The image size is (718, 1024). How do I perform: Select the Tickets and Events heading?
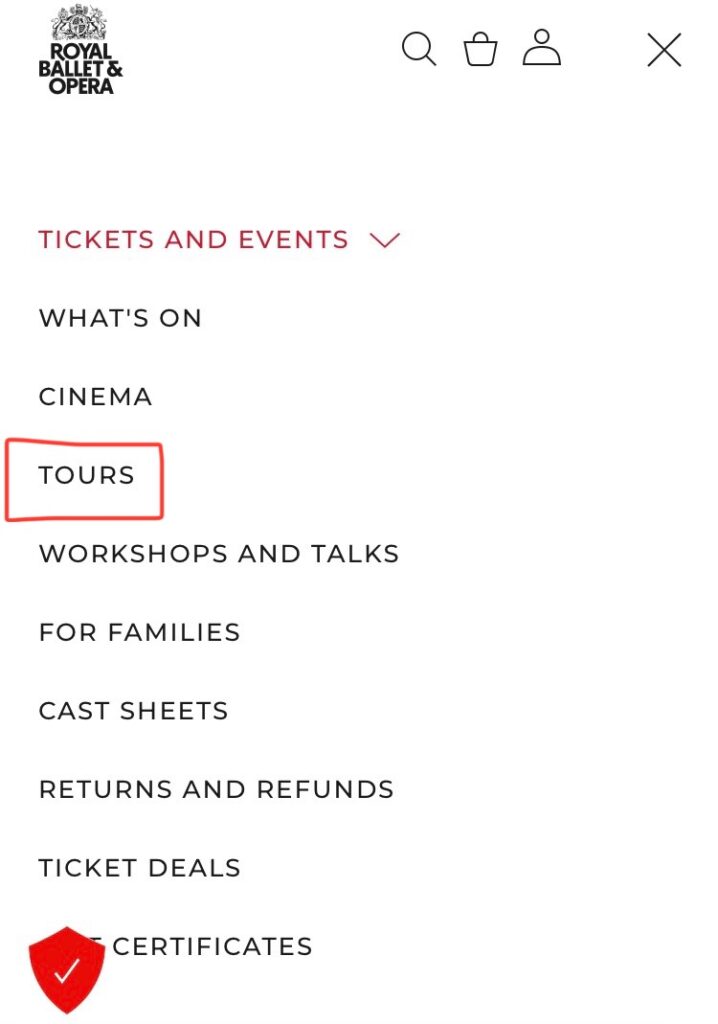point(193,240)
